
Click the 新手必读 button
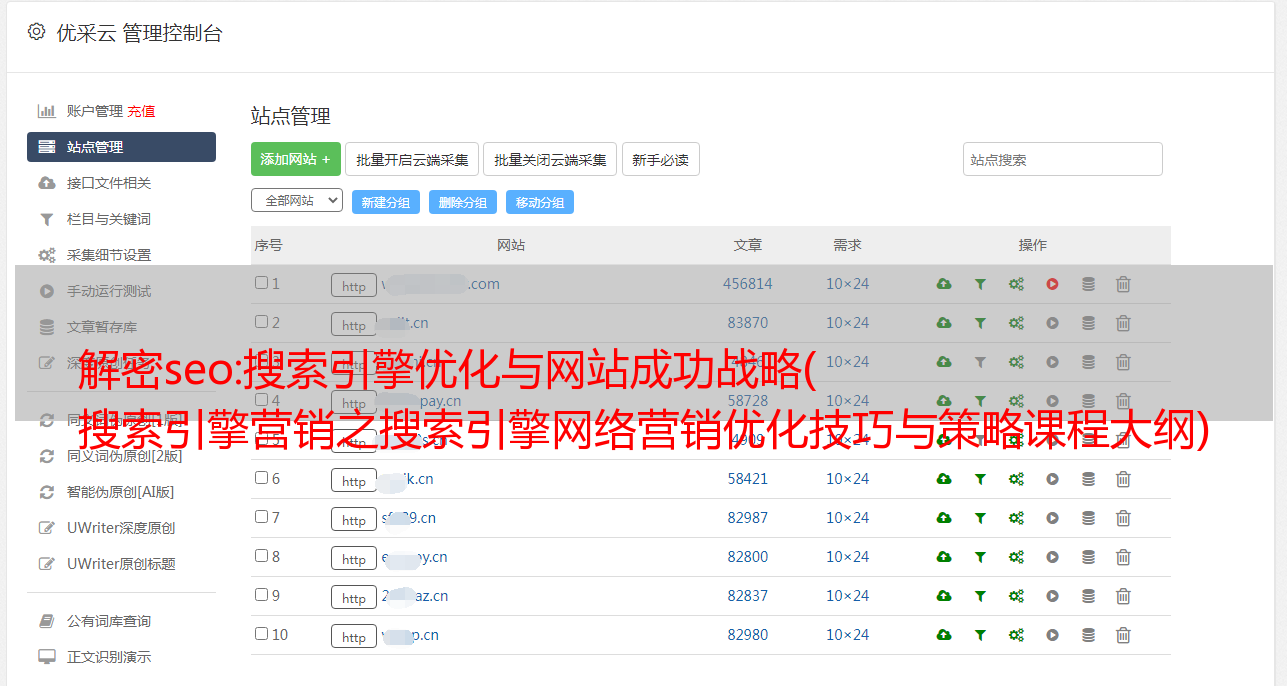tap(661, 159)
